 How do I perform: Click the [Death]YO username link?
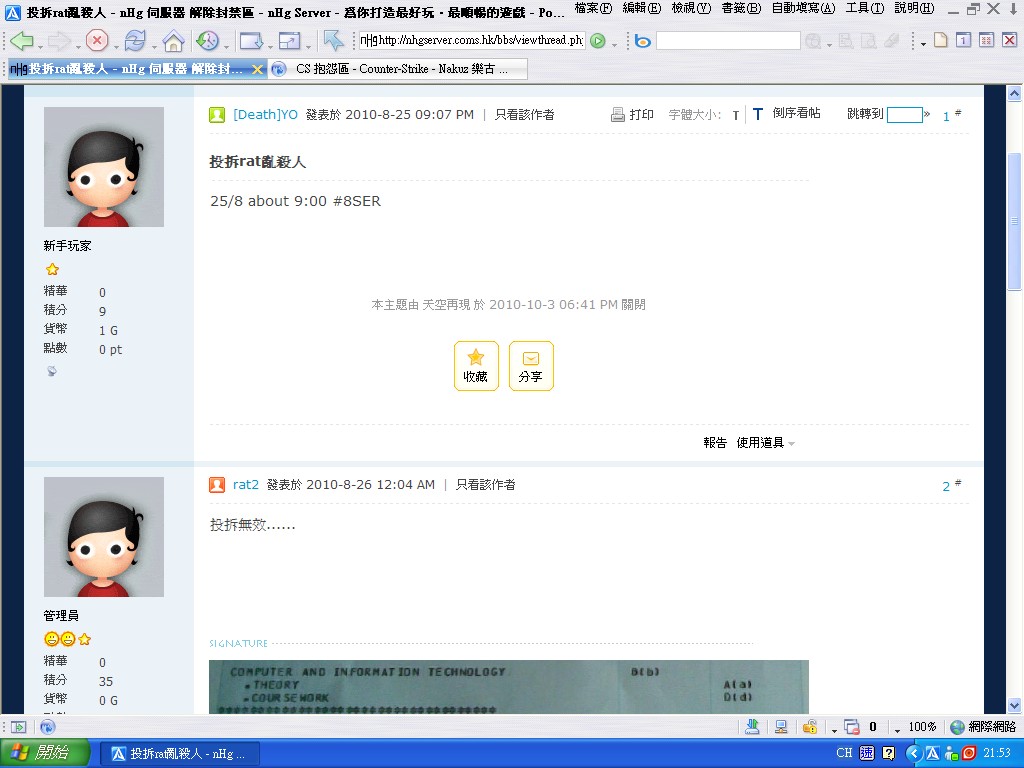pos(265,115)
